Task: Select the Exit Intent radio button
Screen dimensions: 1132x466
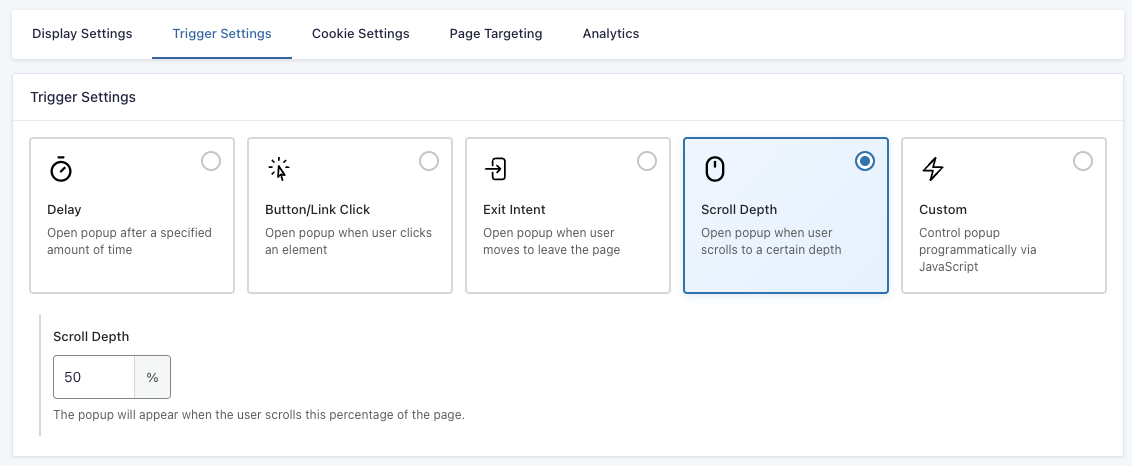Action: pos(647,161)
